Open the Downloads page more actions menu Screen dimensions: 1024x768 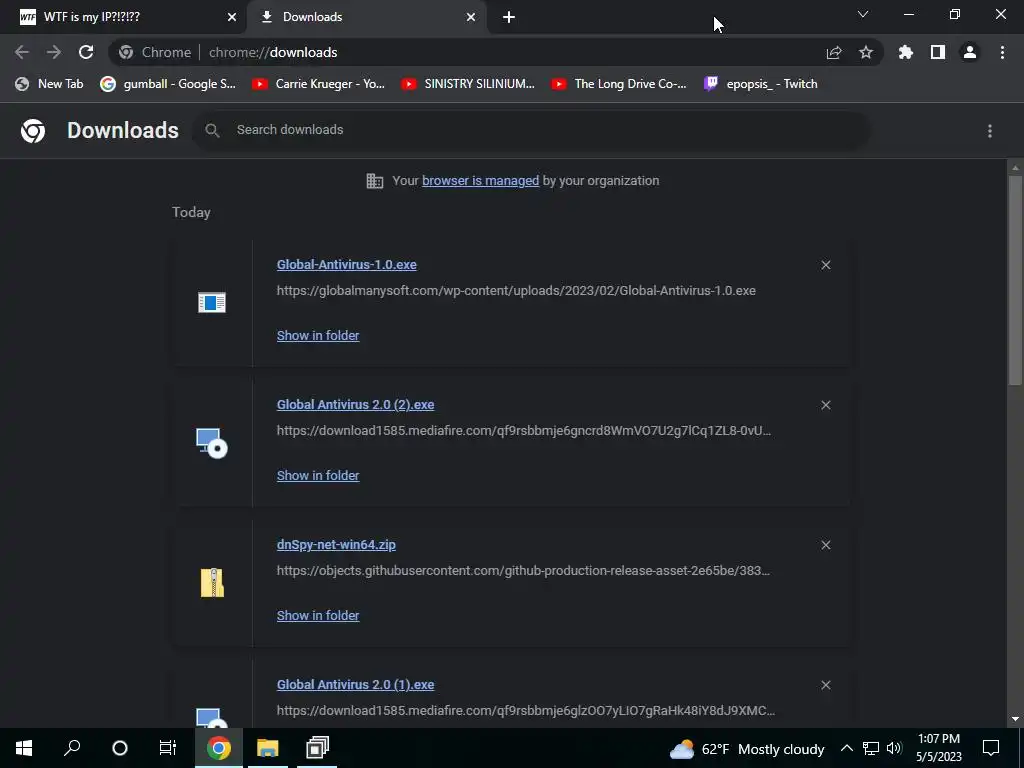click(x=990, y=131)
